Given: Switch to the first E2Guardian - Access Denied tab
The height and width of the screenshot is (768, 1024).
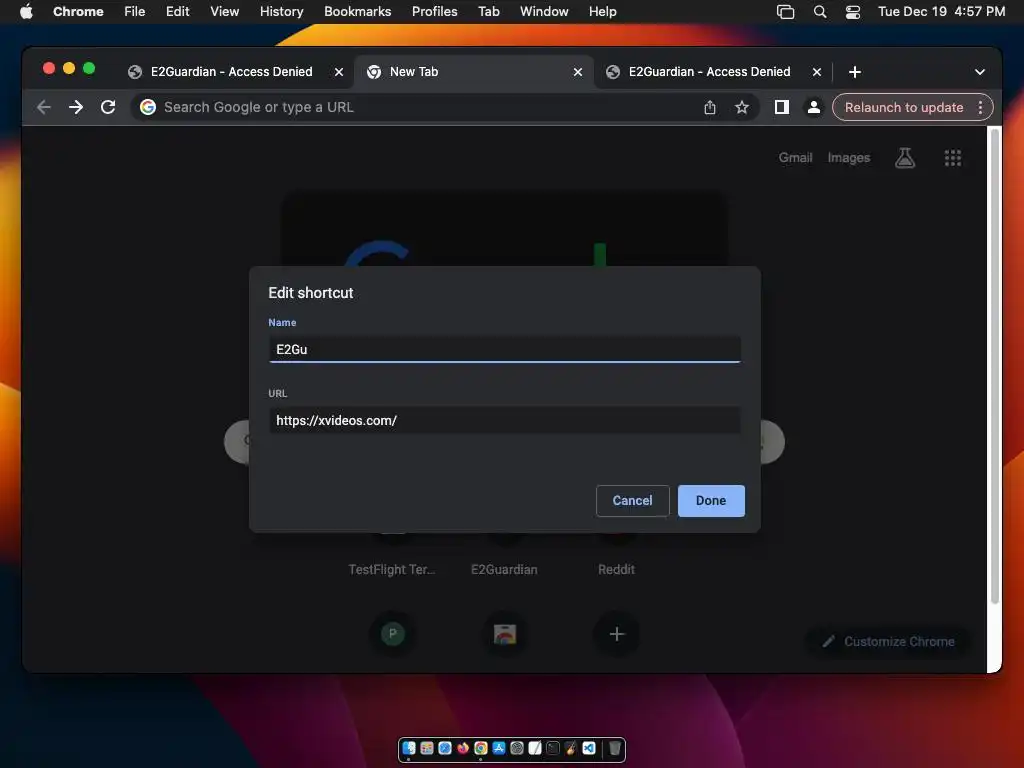Looking at the screenshot, I should (x=231, y=72).
